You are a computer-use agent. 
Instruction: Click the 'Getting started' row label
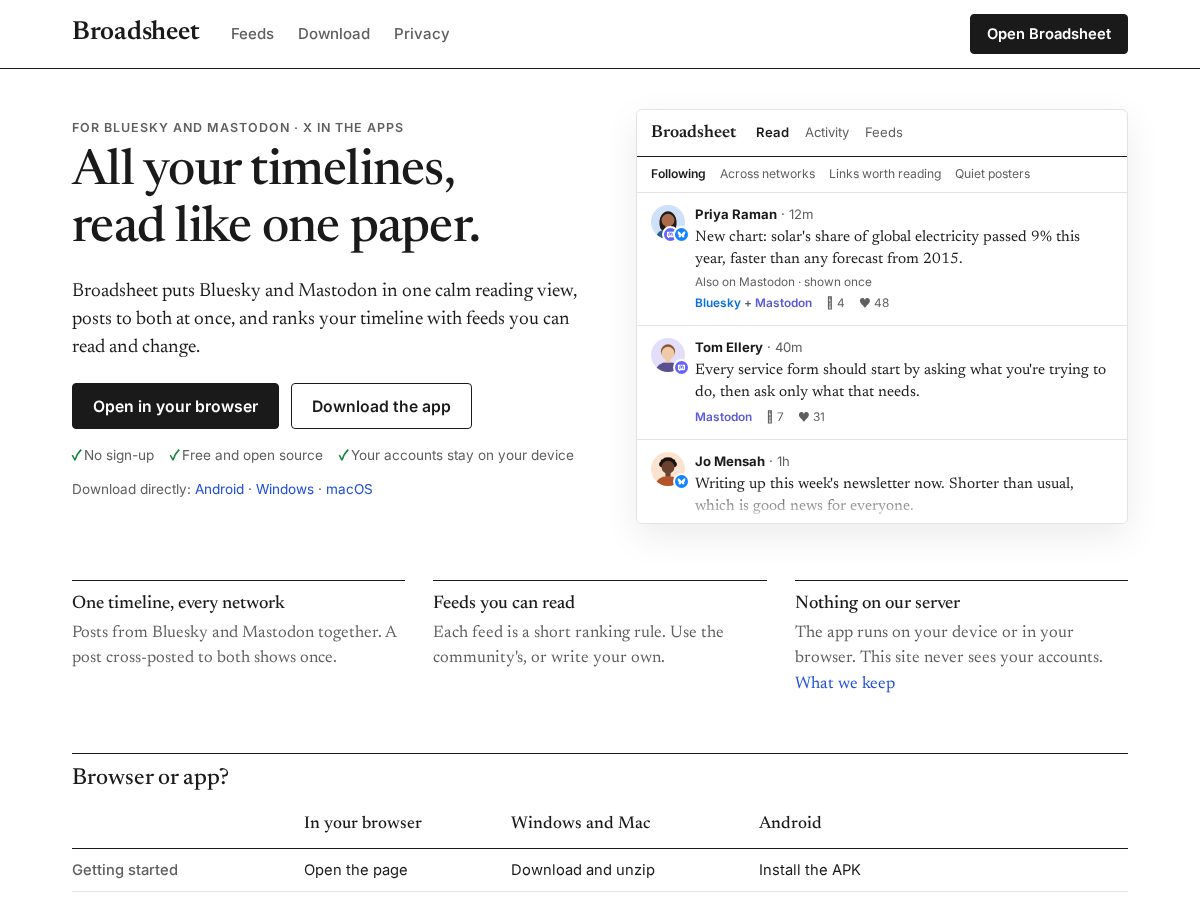coord(125,870)
